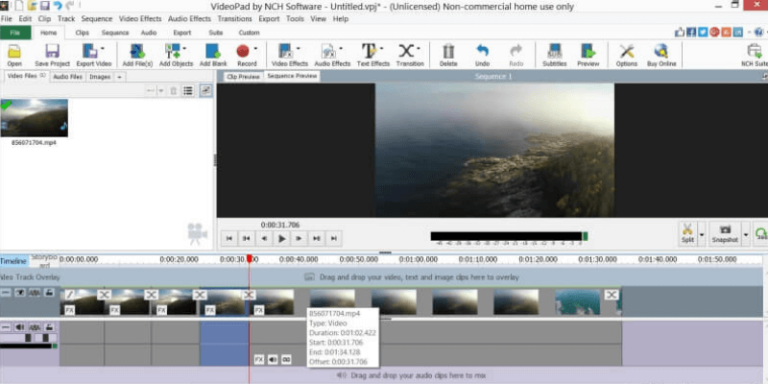Save the project using Save Project
The image size is (768, 384).
[52, 54]
